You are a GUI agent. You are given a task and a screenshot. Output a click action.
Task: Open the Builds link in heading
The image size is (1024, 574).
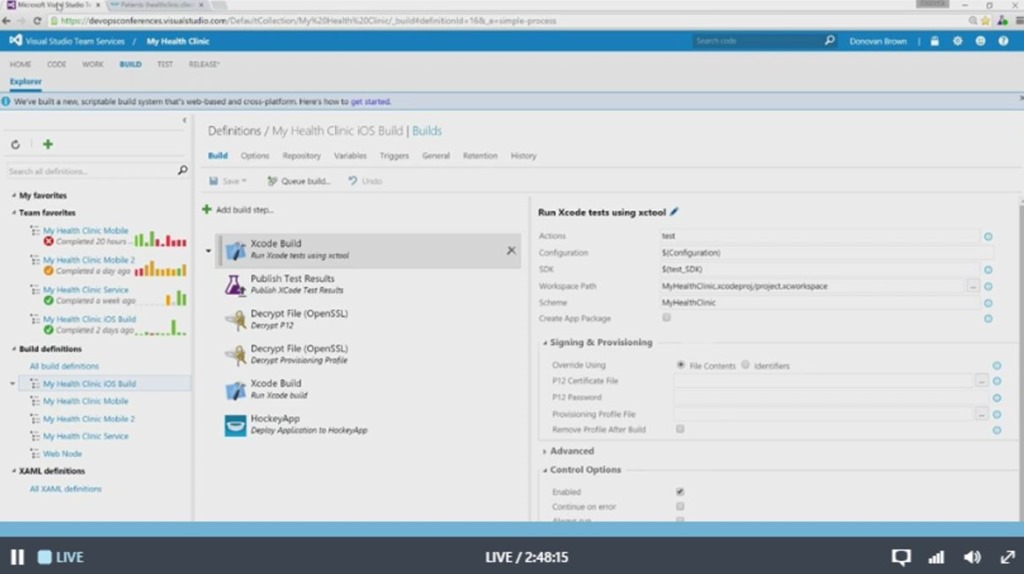426,131
